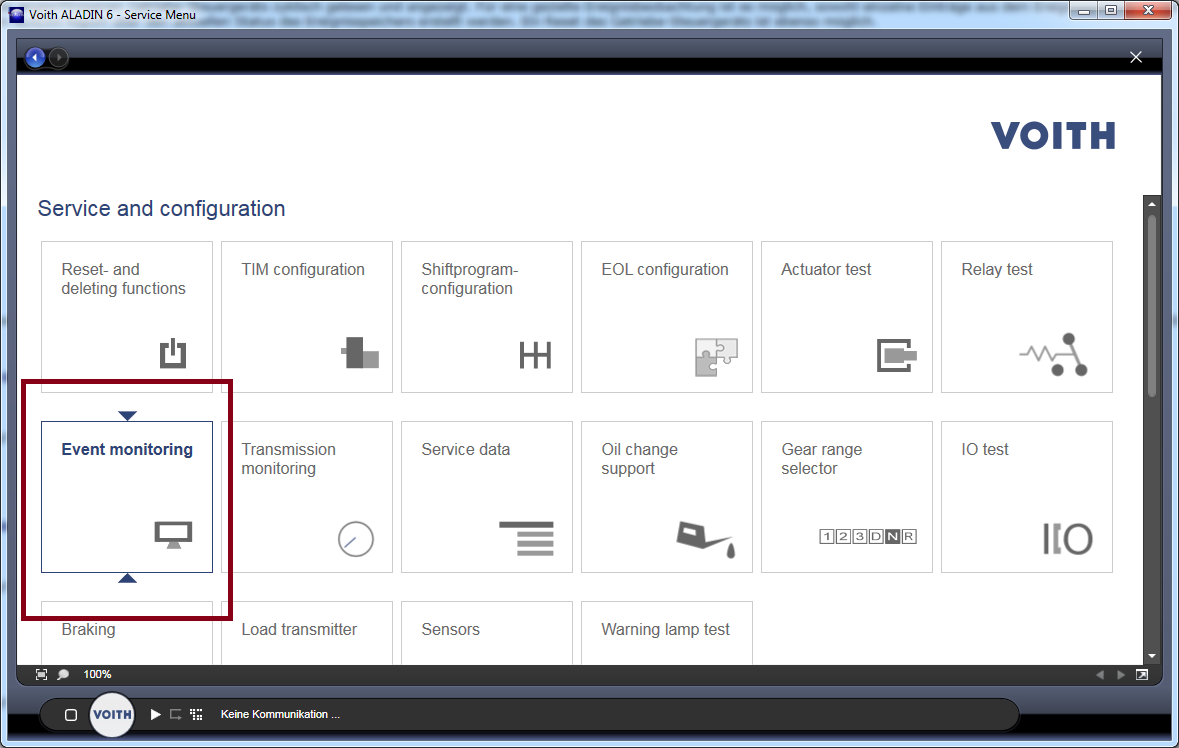The image size is (1179, 748).
Task: Select the Load transmitter tile
Action: tap(307, 632)
